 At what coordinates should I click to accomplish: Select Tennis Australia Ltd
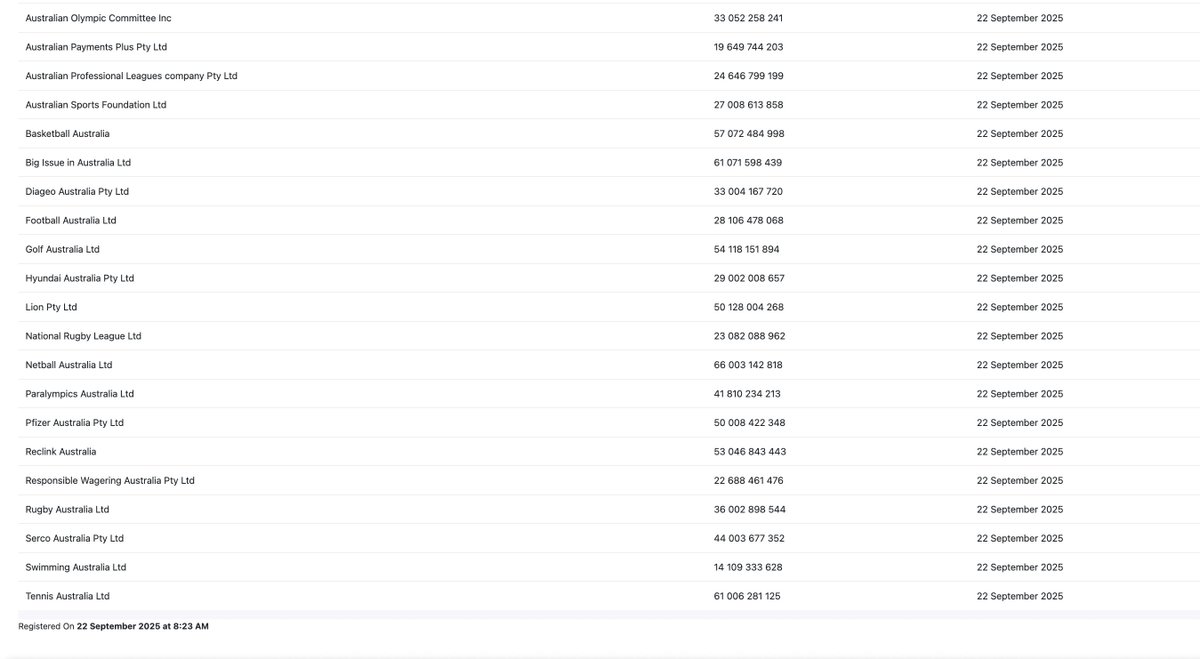68,598
